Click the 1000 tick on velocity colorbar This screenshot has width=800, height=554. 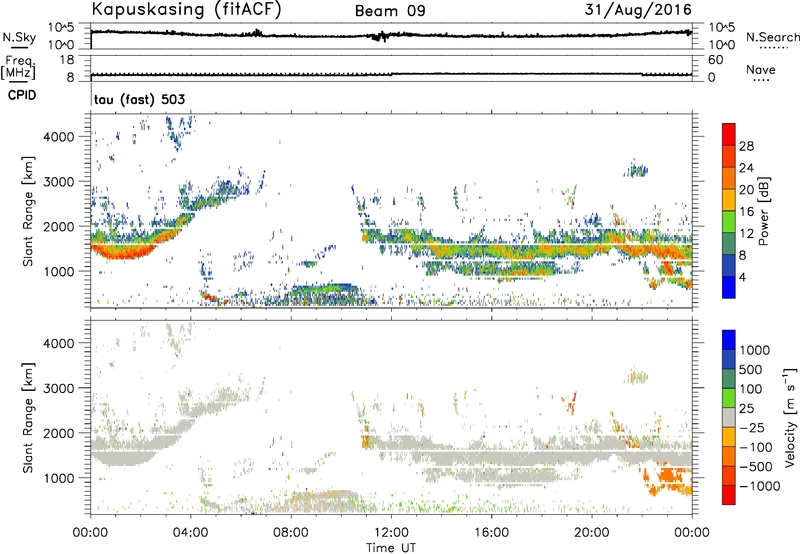(754, 350)
